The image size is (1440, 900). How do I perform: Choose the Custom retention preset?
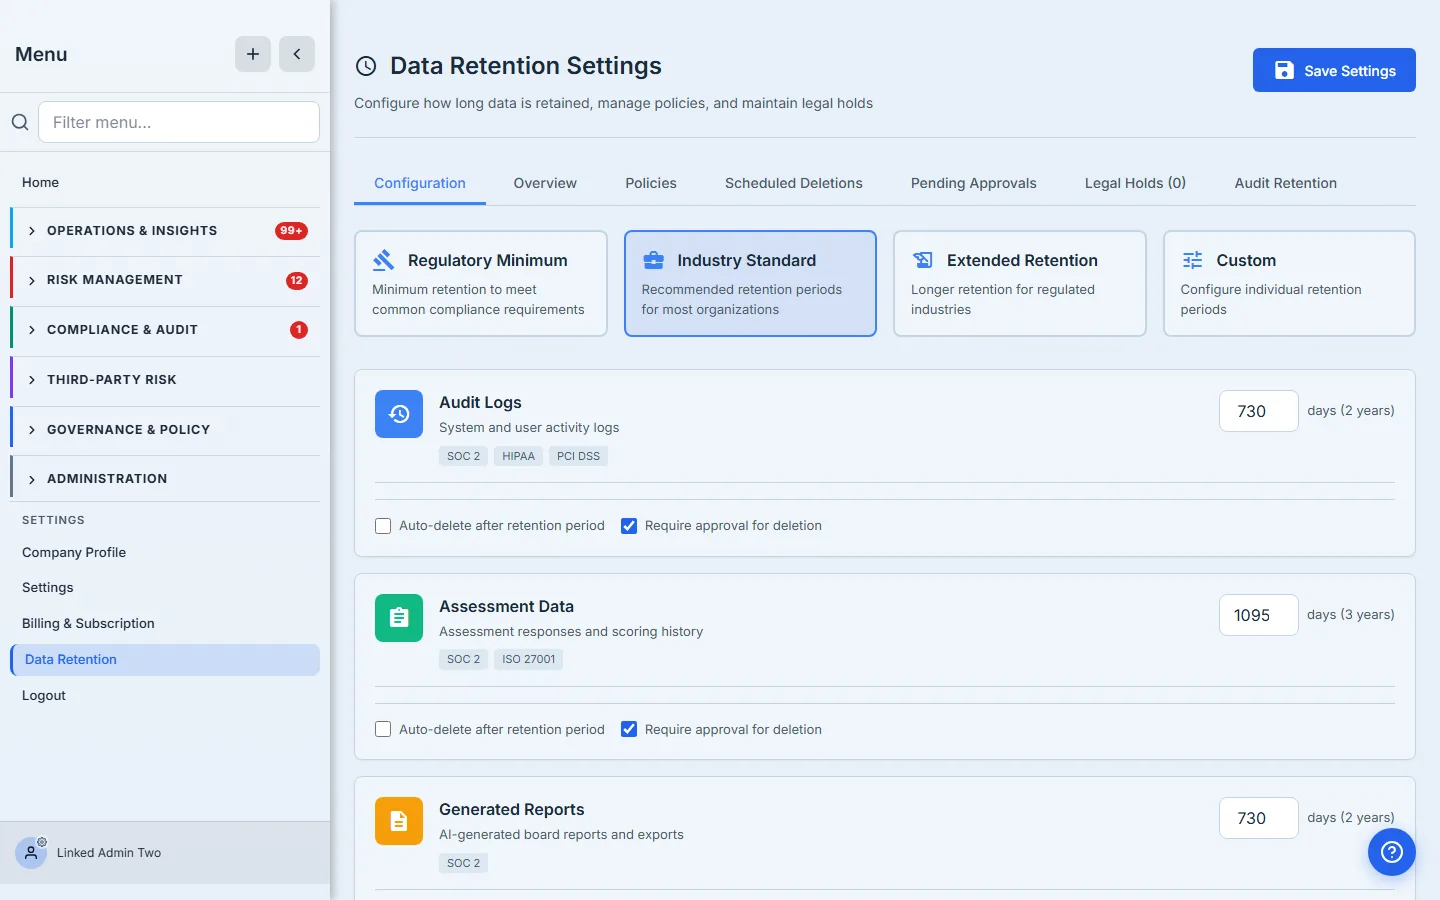pyautogui.click(x=1289, y=284)
